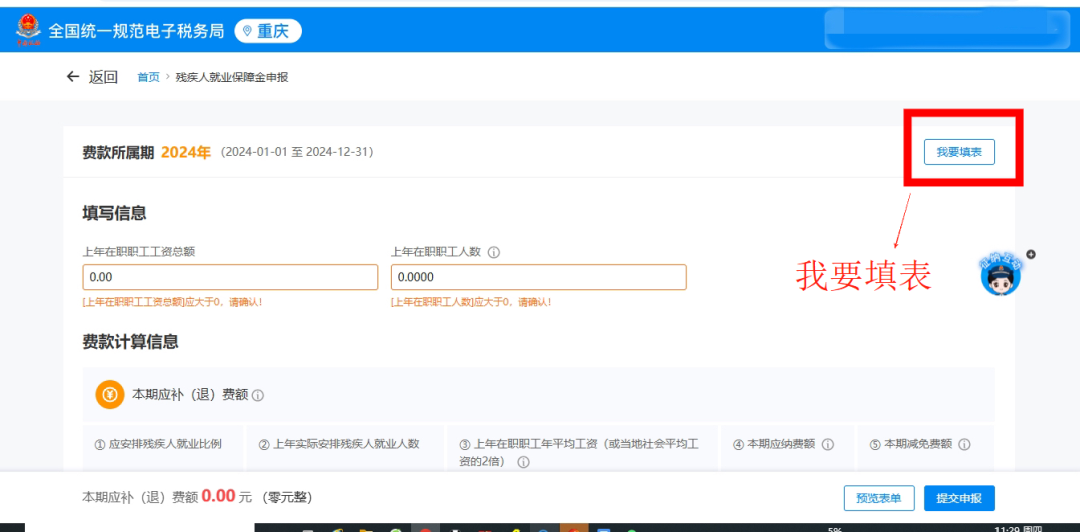Viewport: 1080px width, 532px height.
Task: Go to 首页 via breadcrumb
Action: point(148,77)
